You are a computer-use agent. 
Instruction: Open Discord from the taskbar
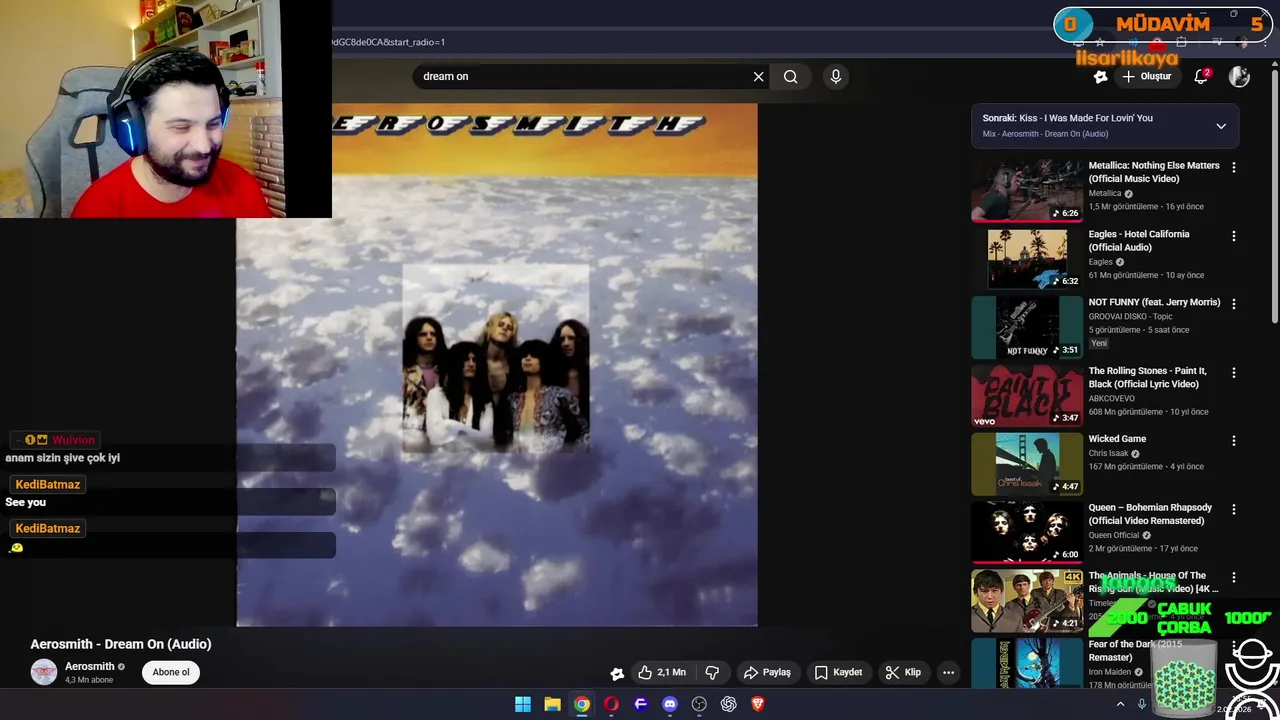click(x=670, y=704)
